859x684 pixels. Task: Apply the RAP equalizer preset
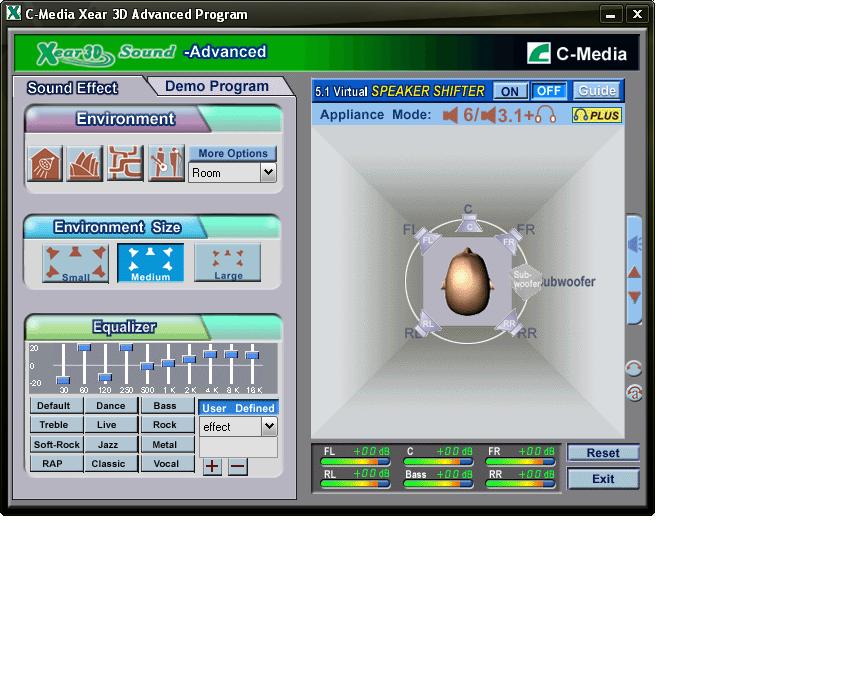[56, 464]
